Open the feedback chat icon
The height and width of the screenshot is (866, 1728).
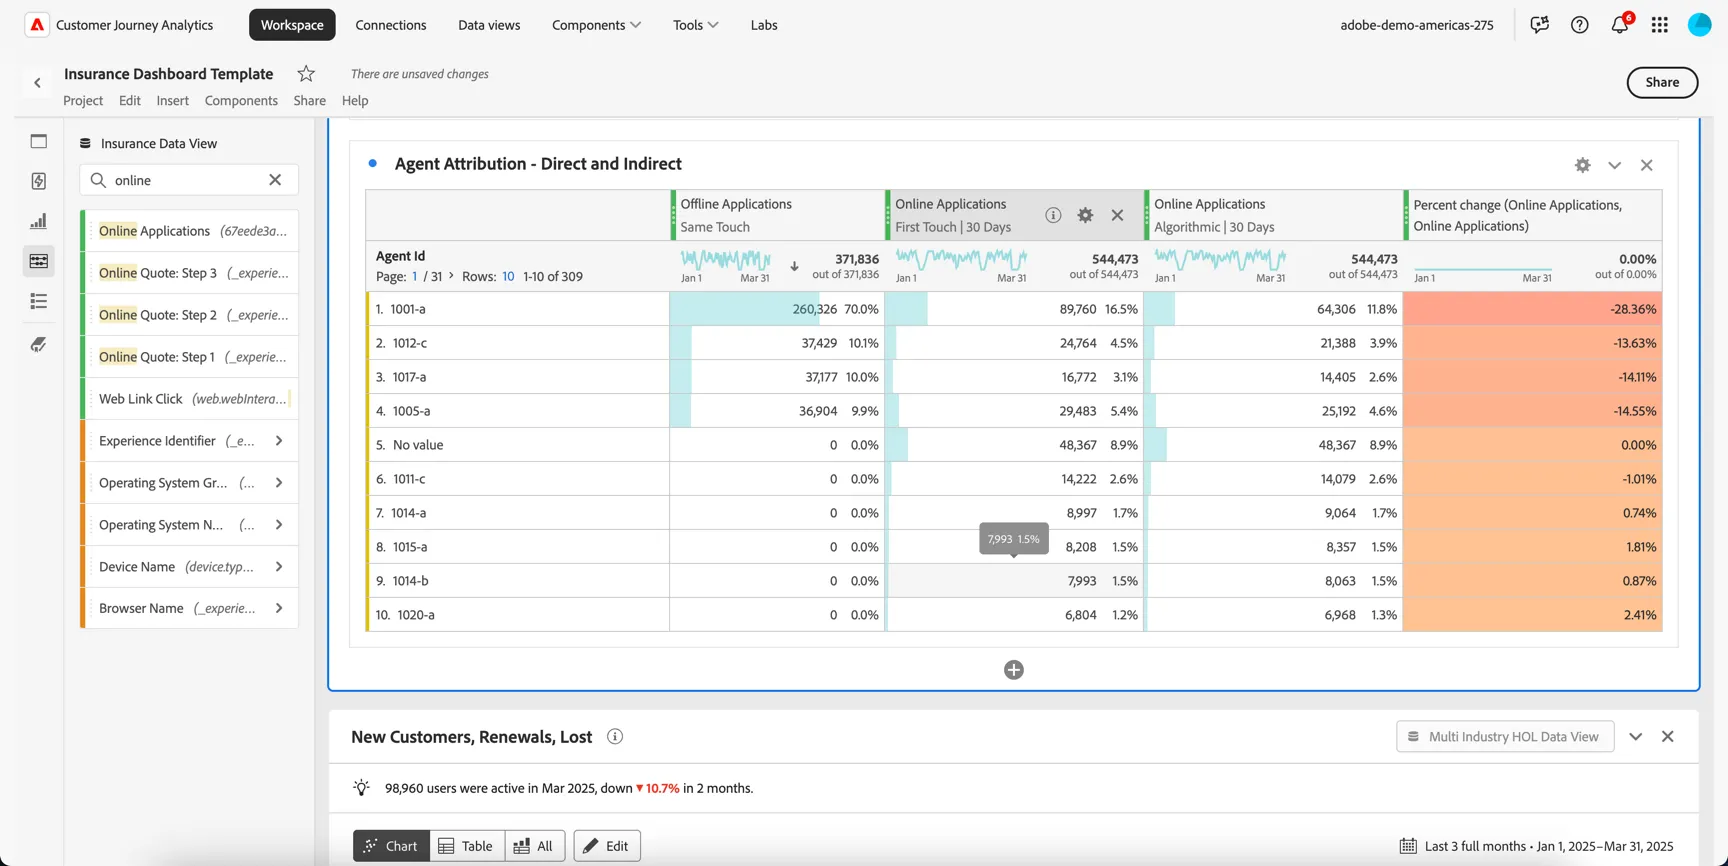point(1539,25)
